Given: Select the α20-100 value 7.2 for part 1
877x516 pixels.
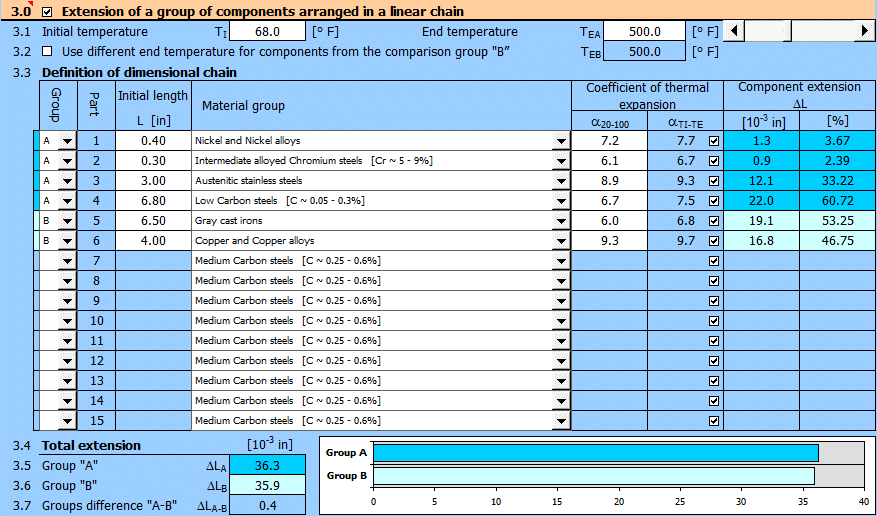Looking at the screenshot, I should pos(609,141).
